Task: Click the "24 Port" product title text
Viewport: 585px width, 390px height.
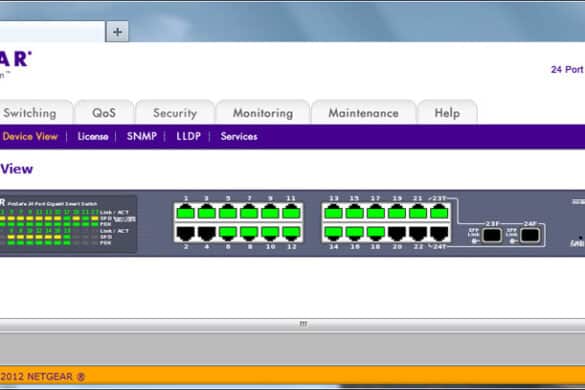Action: click(x=567, y=70)
